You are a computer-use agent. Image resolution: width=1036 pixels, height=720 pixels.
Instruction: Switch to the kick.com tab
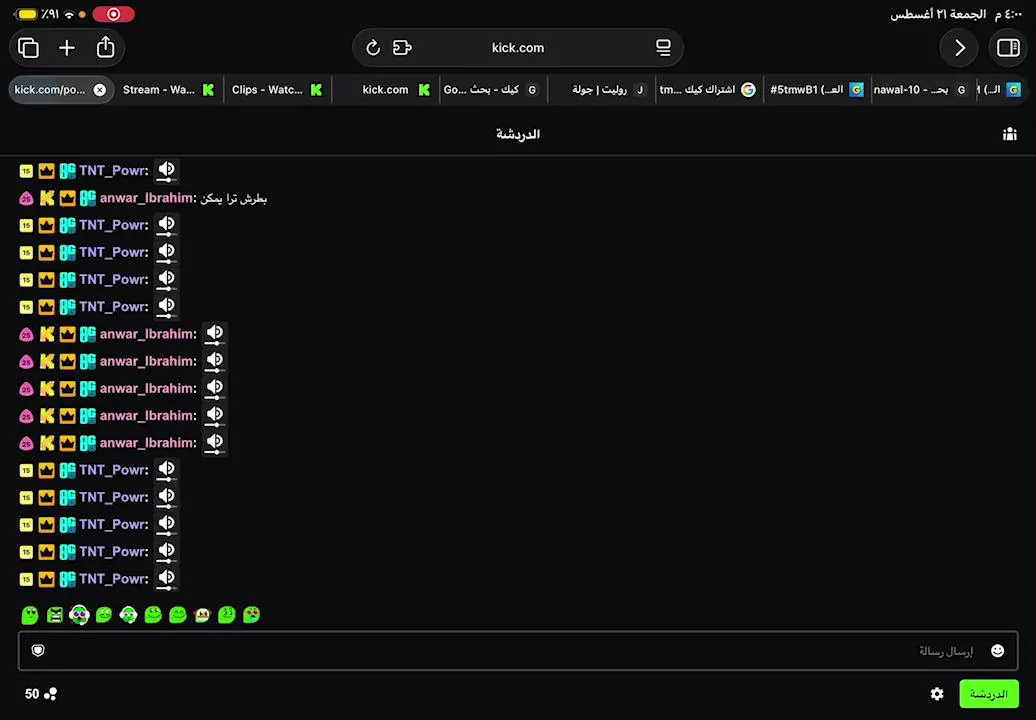click(x=385, y=90)
